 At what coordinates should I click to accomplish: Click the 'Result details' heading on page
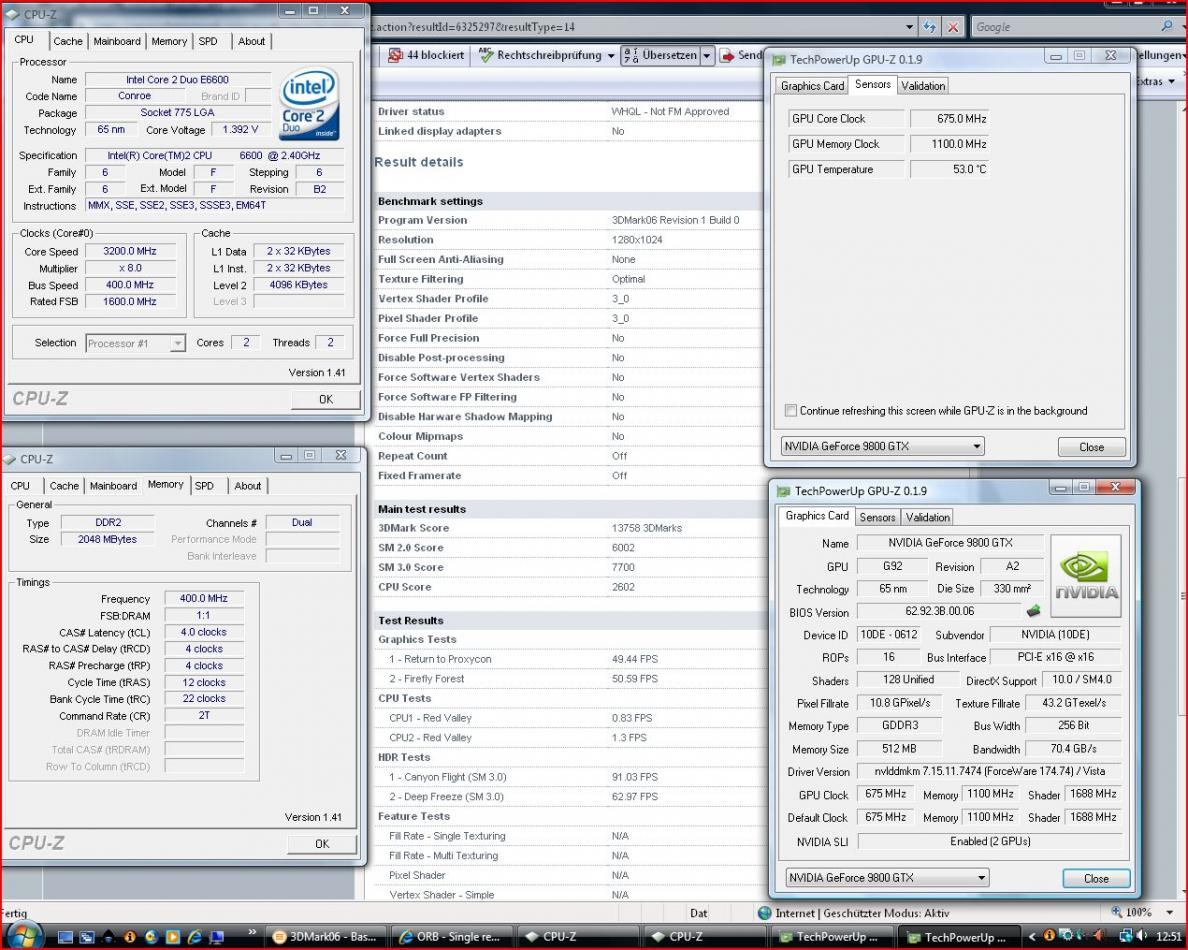point(418,162)
